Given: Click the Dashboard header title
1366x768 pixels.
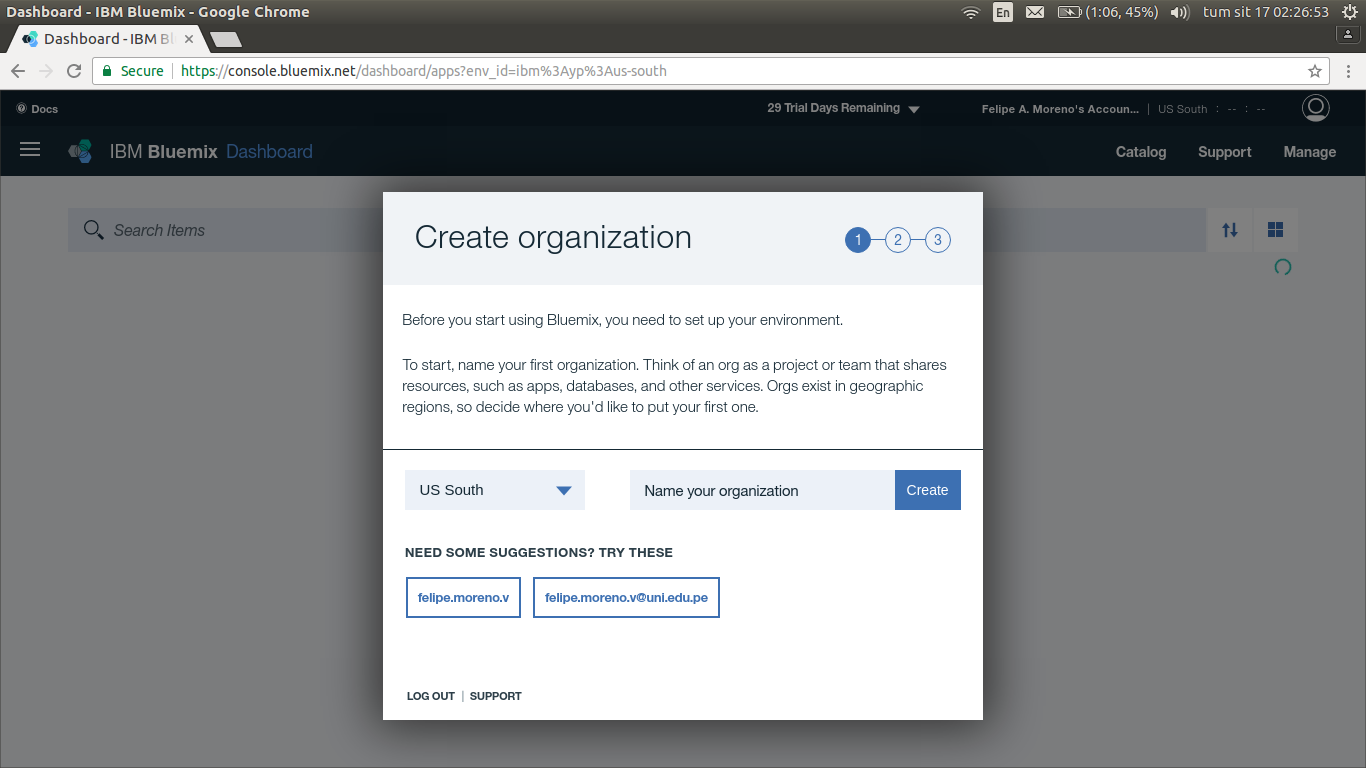Looking at the screenshot, I should (269, 152).
